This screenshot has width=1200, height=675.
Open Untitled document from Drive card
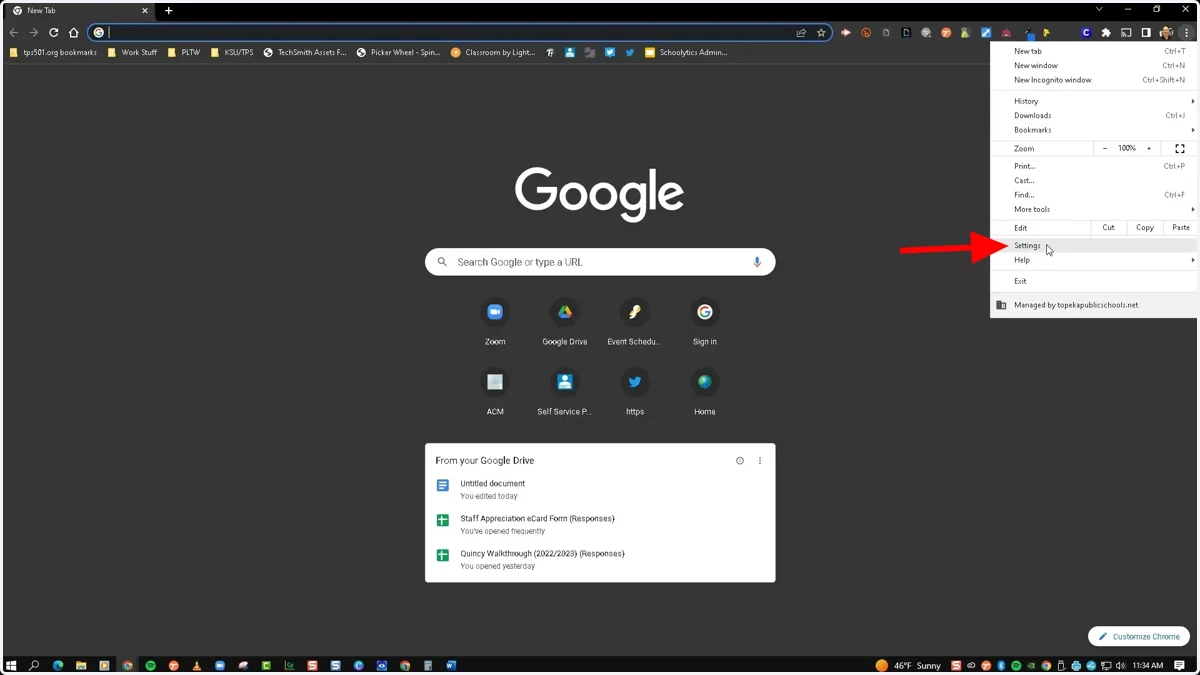tap(600, 489)
